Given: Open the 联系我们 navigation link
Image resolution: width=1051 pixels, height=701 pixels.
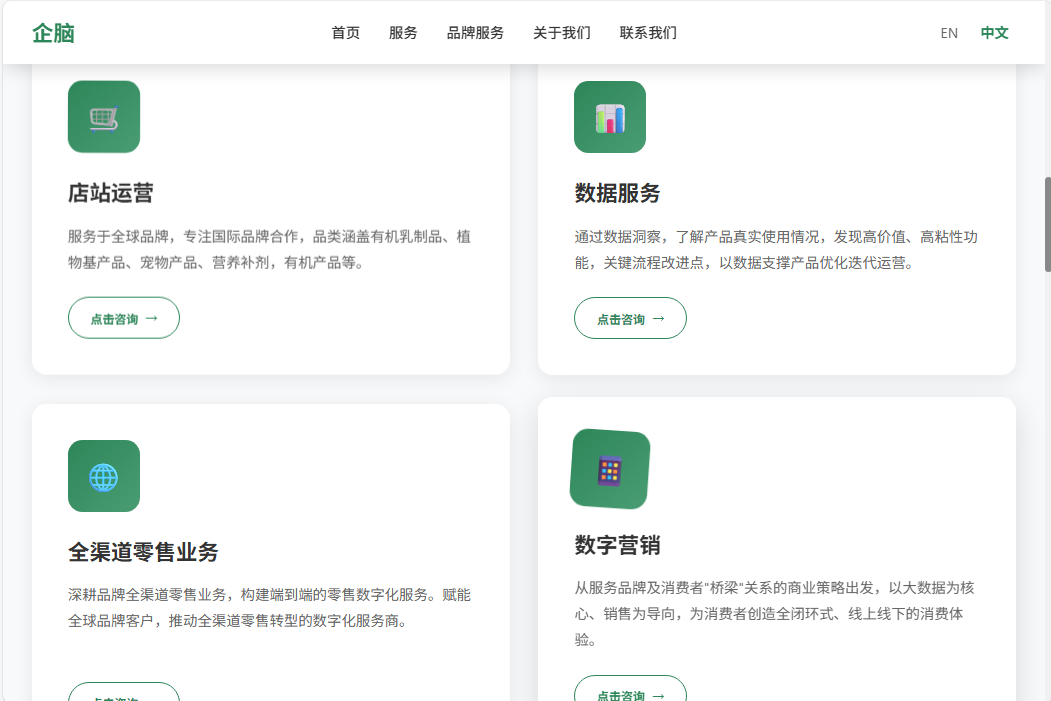Looking at the screenshot, I should (648, 33).
